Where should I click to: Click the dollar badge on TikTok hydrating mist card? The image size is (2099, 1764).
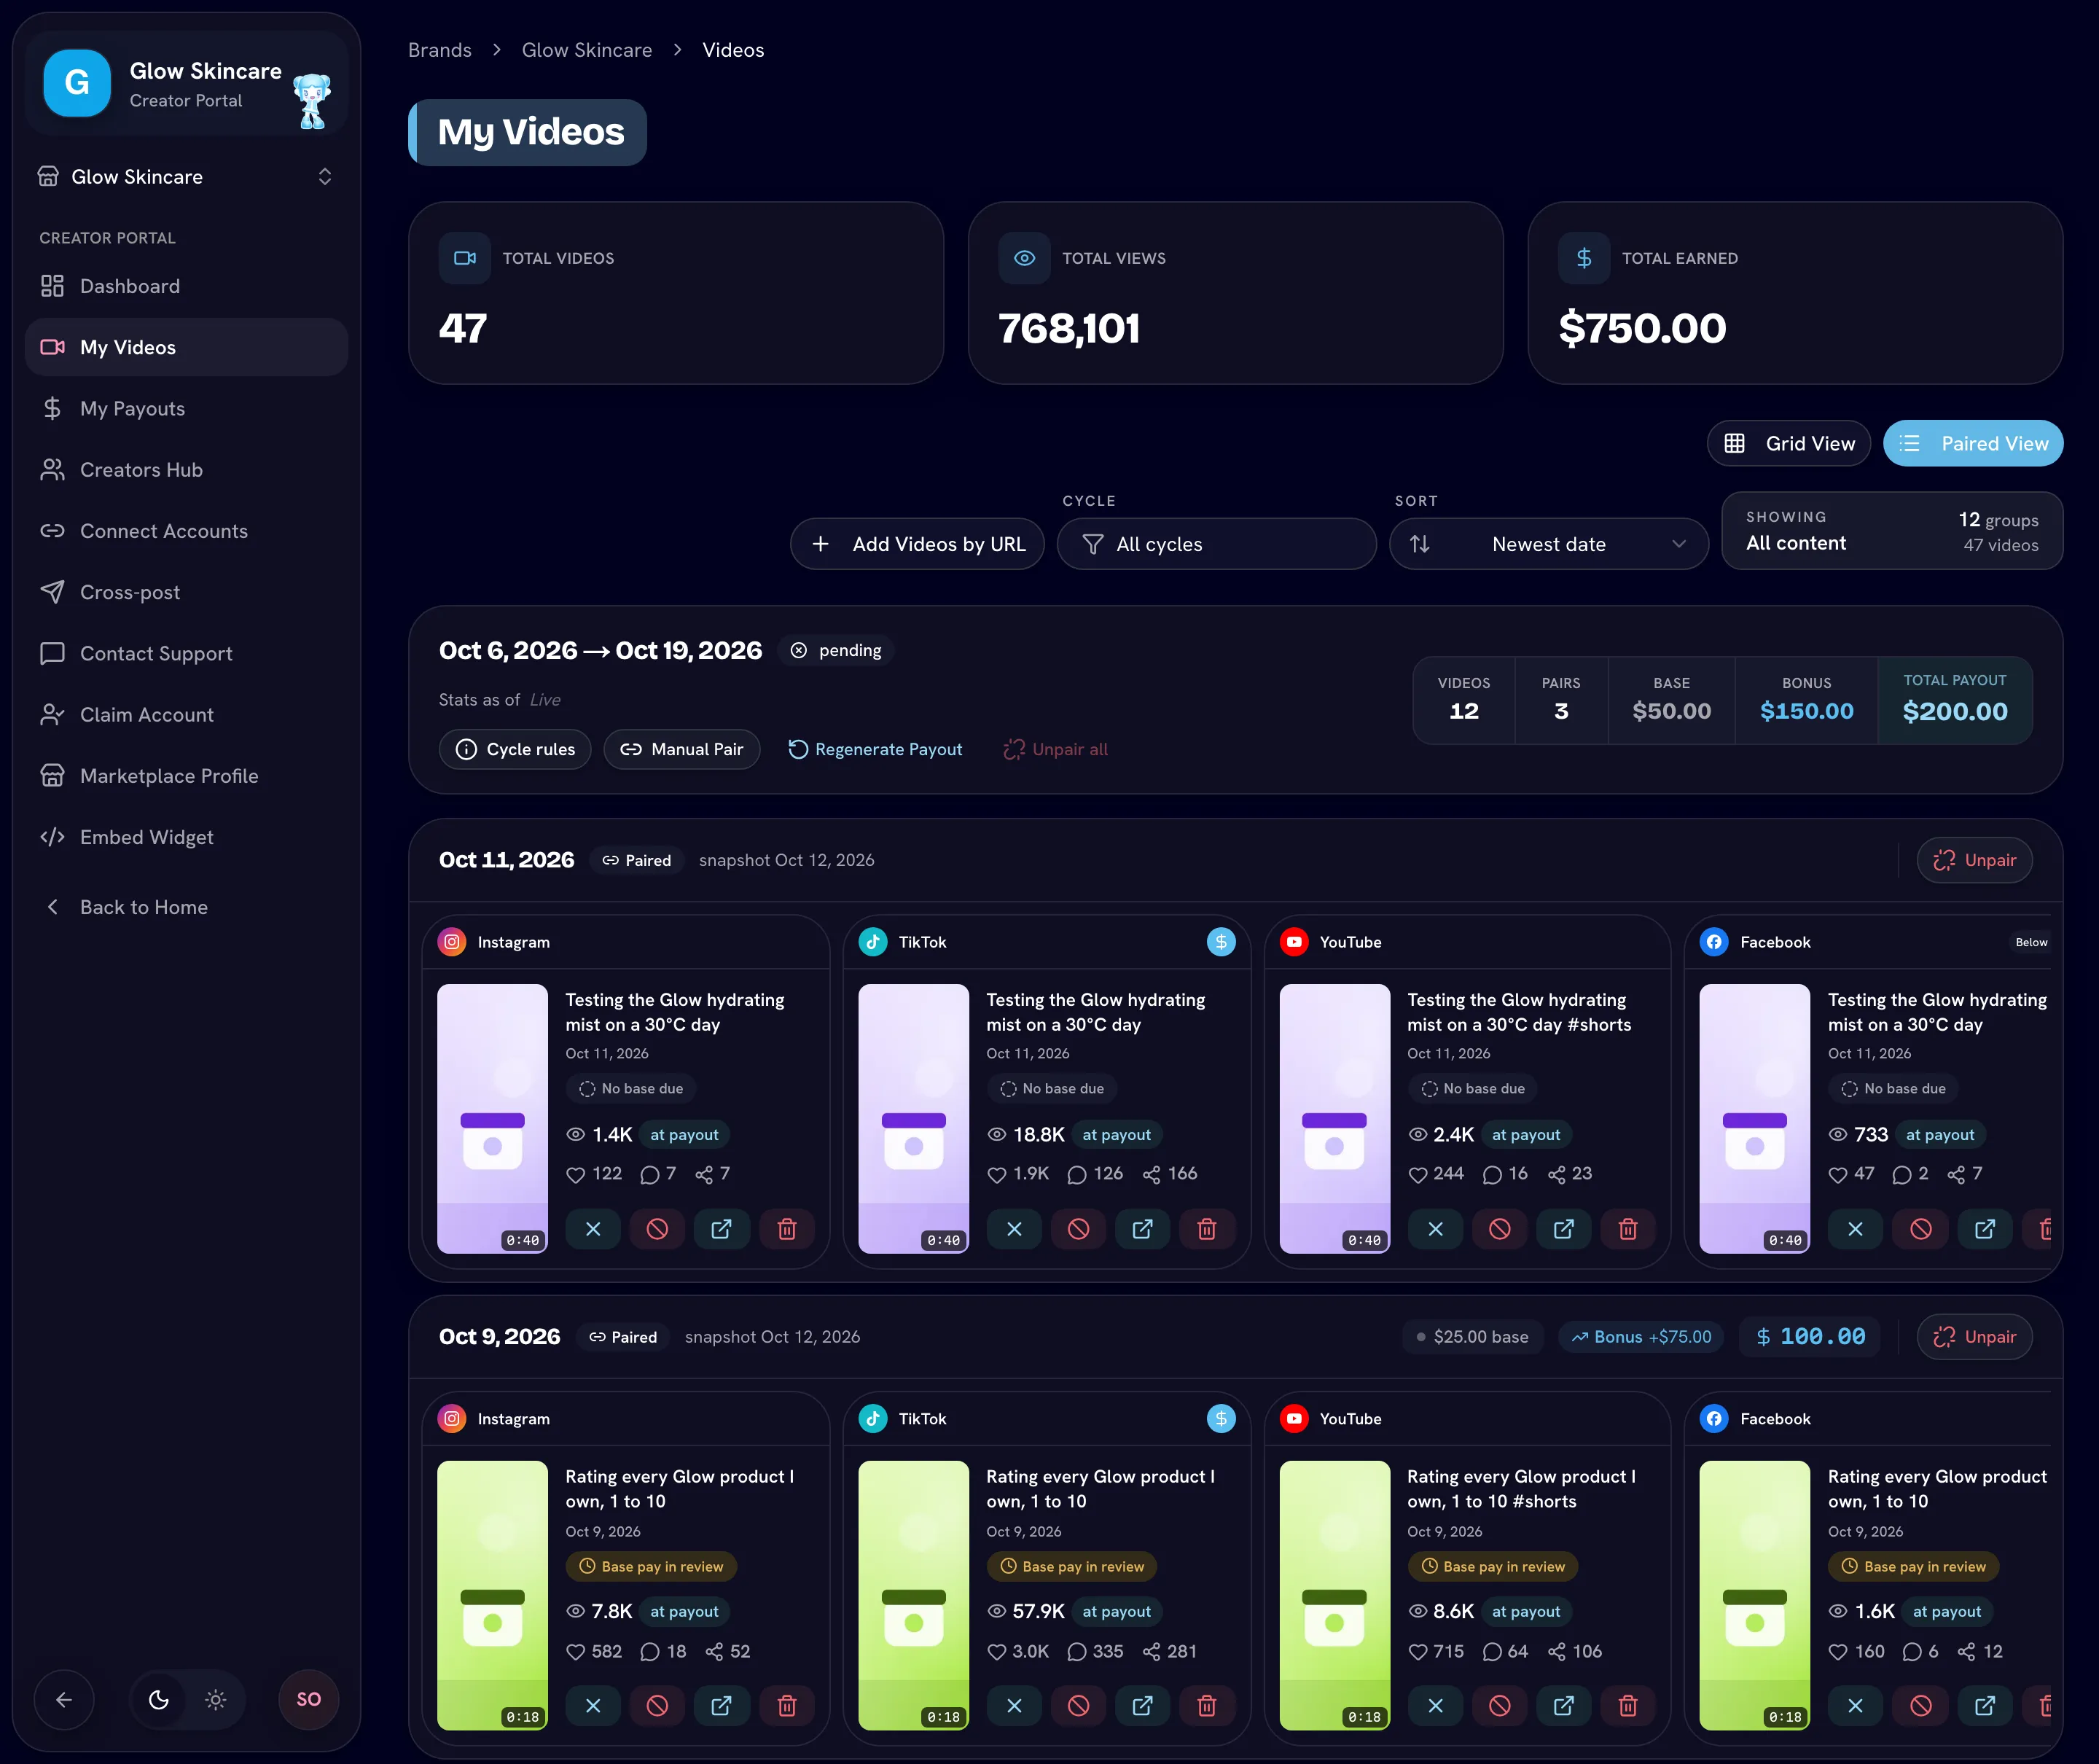tap(1221, 942)
